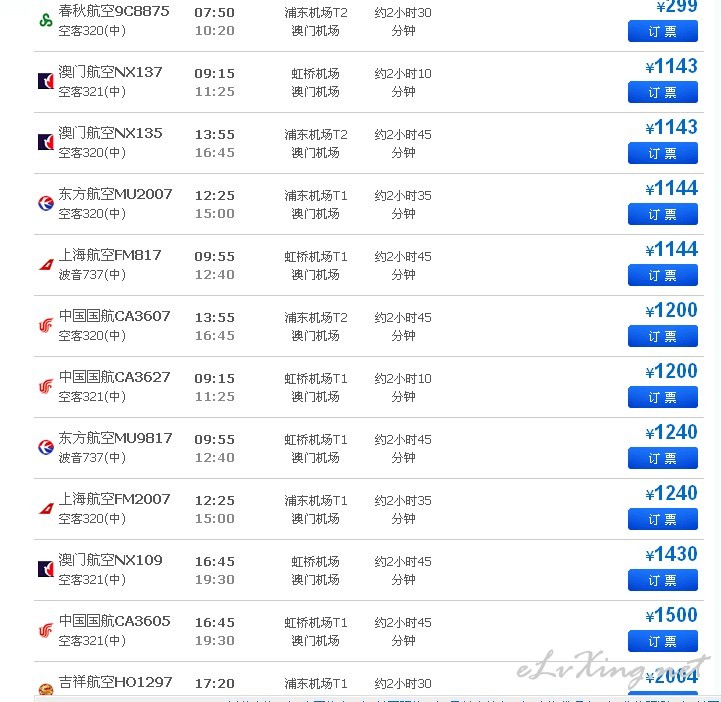Click the Shanghai Airlines logo beside FM817
The image size is (721, 702).
pyautogui.click(x=46, y=264)
